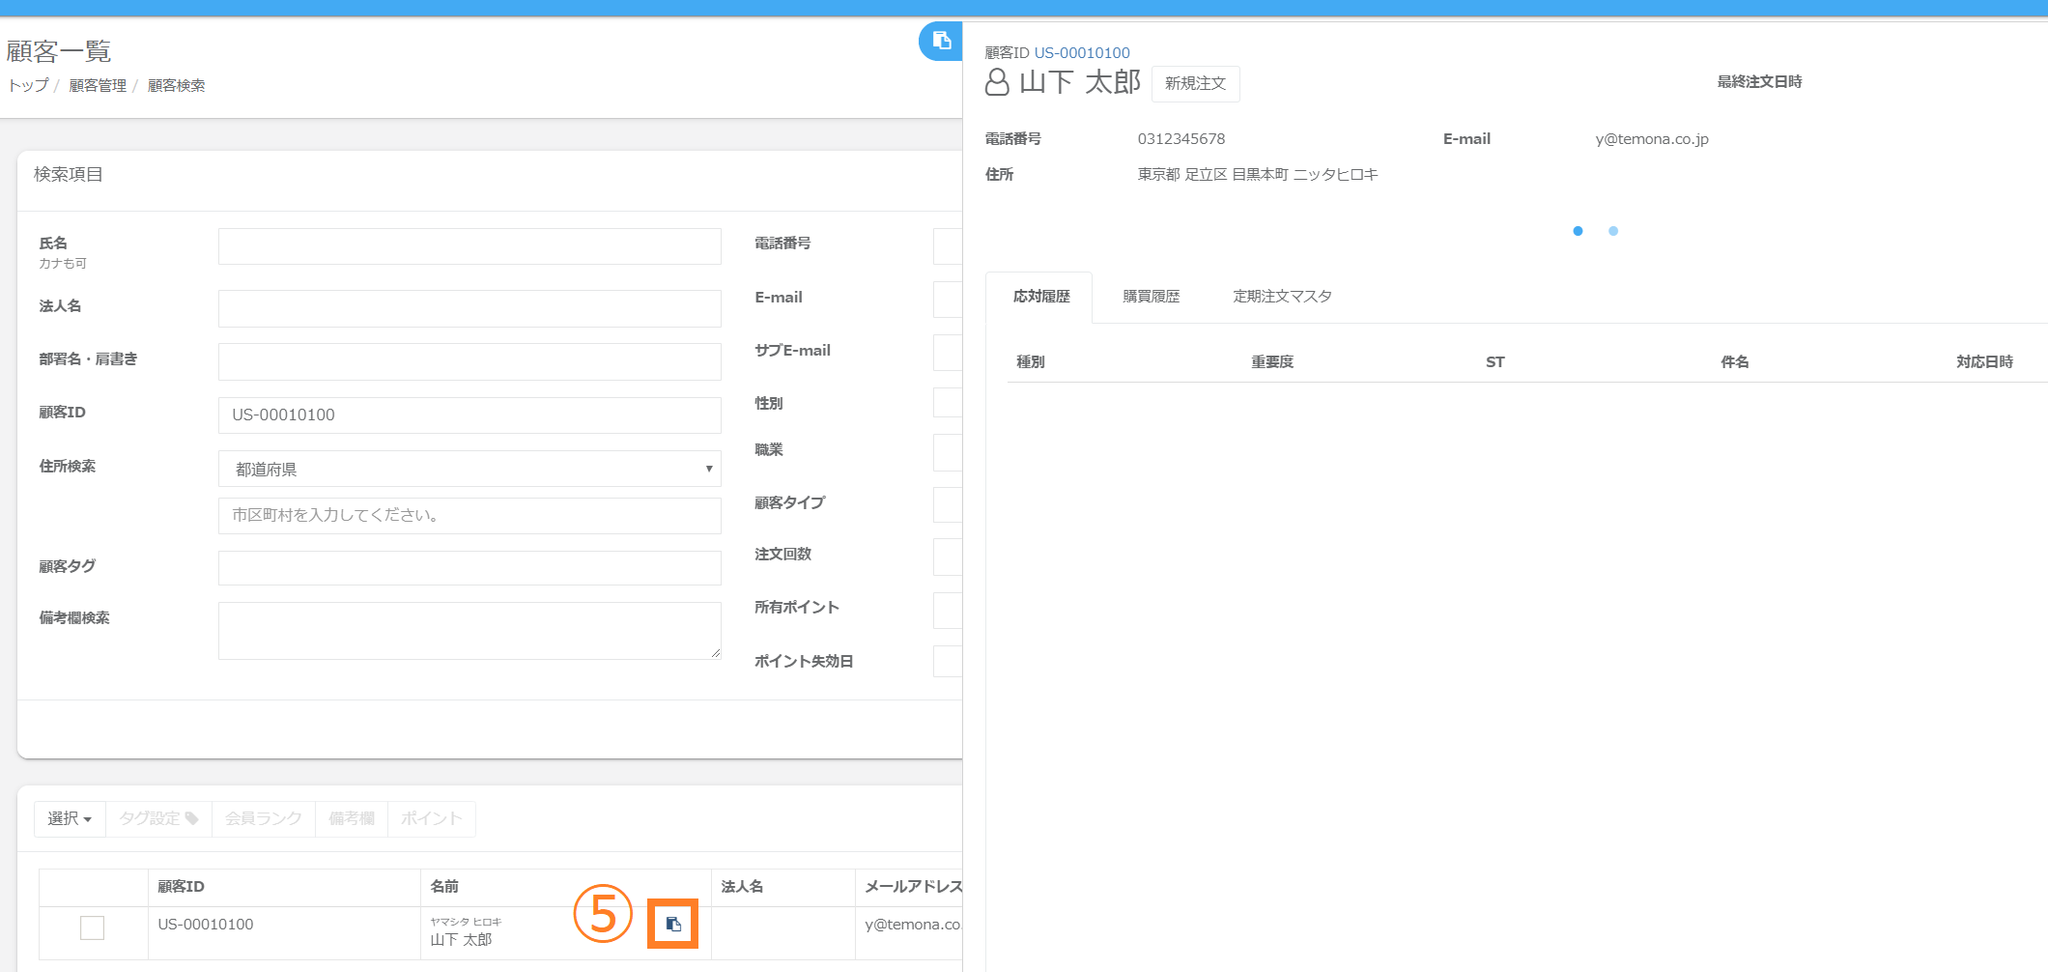Switch to the 購買履歴 tab
2048x972 pixels.
tap(1151, 297)
